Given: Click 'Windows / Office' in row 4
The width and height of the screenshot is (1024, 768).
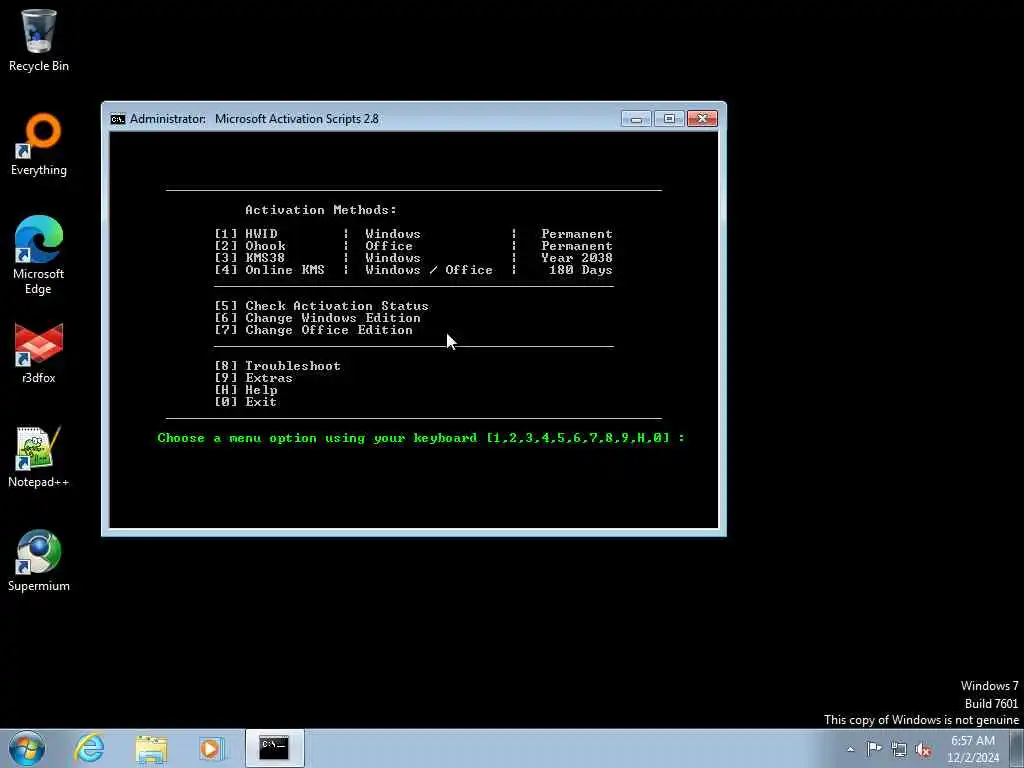Looking at the screenshot, I should click(x=429, y=270).
